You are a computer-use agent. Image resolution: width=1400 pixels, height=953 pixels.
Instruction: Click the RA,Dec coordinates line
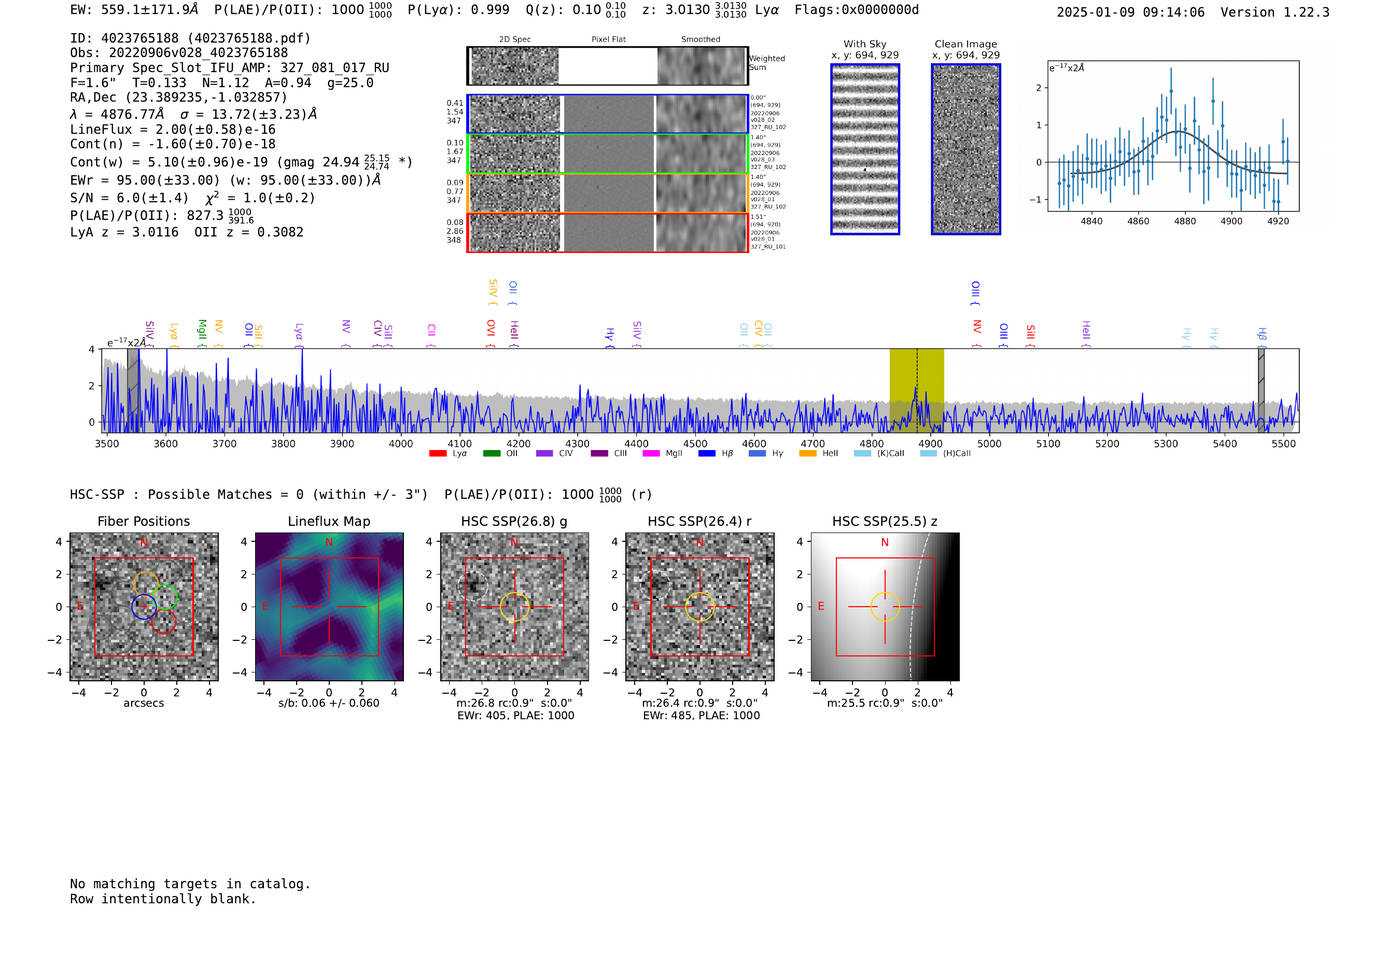click(x=178, y=97)
